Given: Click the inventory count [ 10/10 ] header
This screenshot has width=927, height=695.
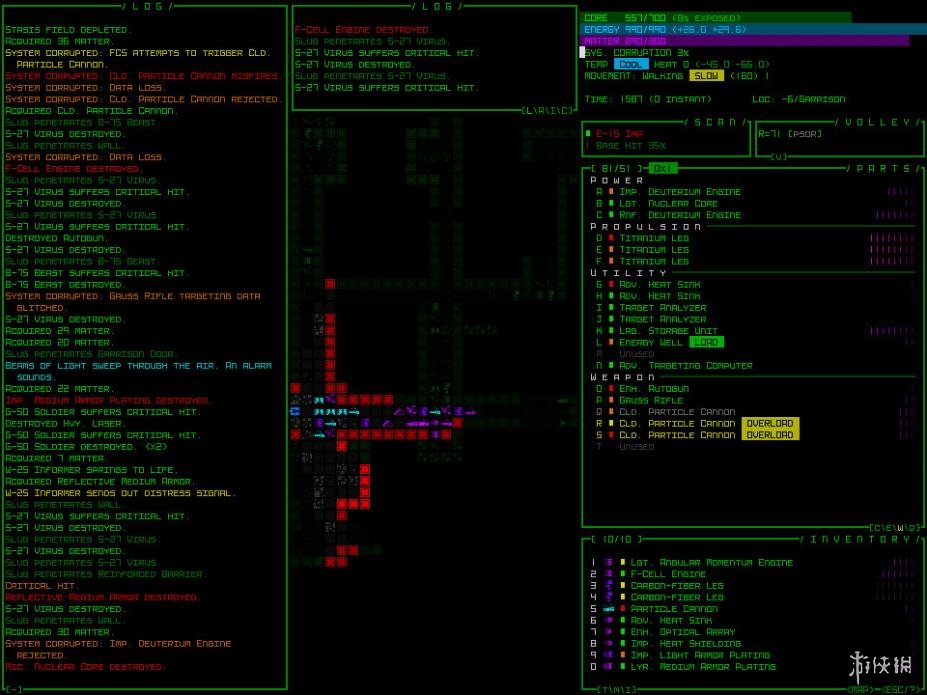Looking at the screenshot, I should pyautogui.click(x=617, y=540).
